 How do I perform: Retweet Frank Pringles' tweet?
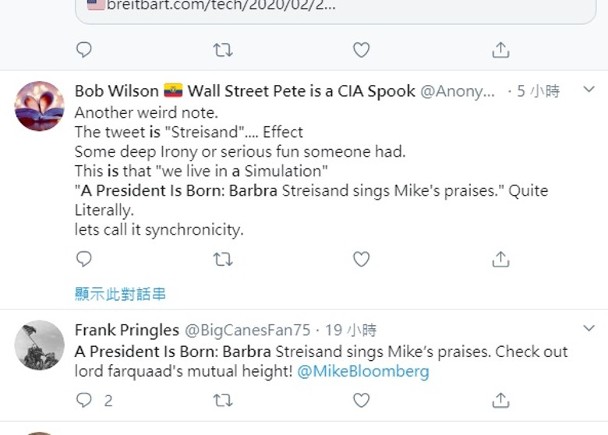point(223,400)
